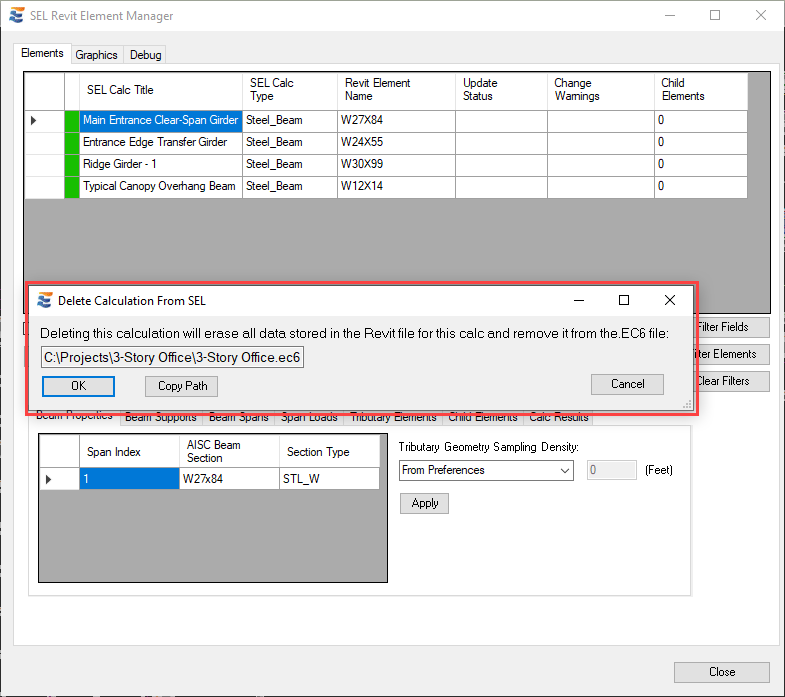Image resolution: width=785 pixels, height=697 pixels.
Task: Confirm deletion with the OK button
Action: 78,386
